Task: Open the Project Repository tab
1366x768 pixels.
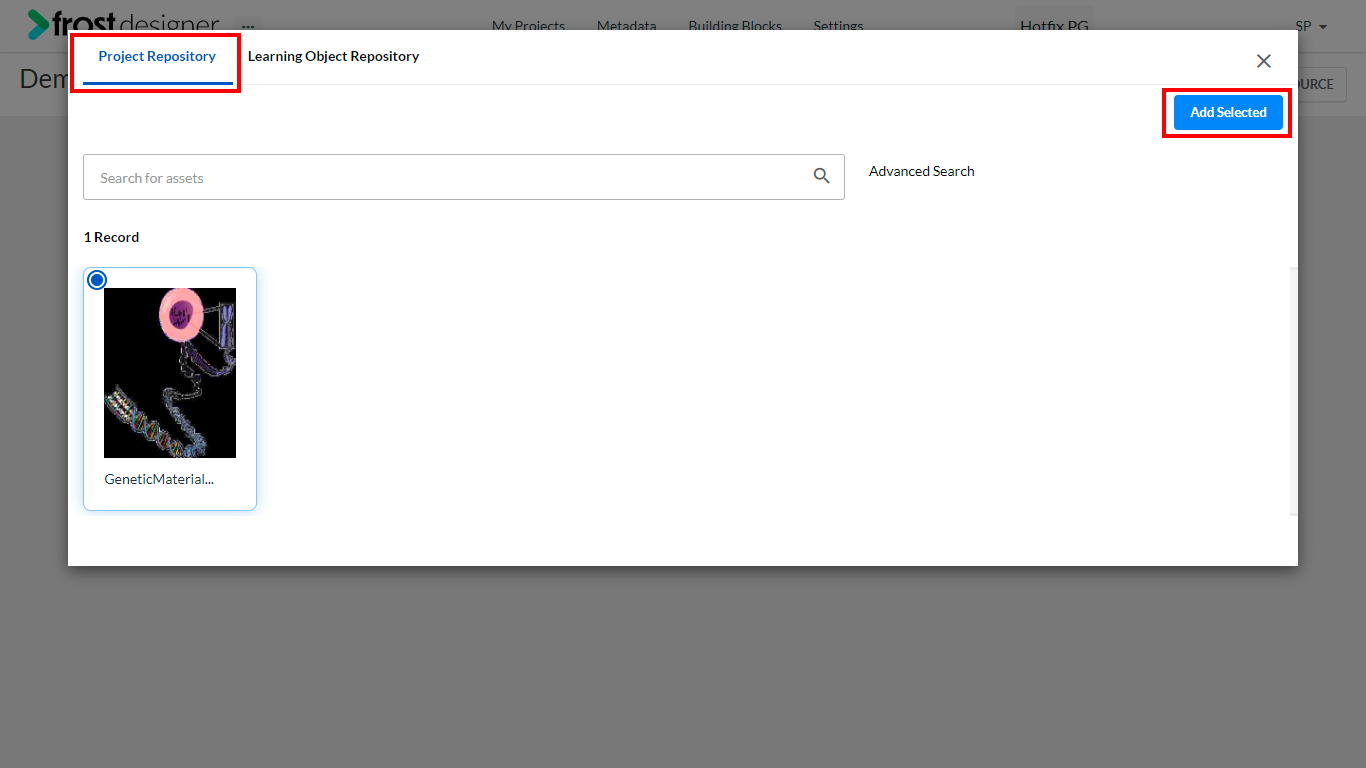Action: click(157, 57)
